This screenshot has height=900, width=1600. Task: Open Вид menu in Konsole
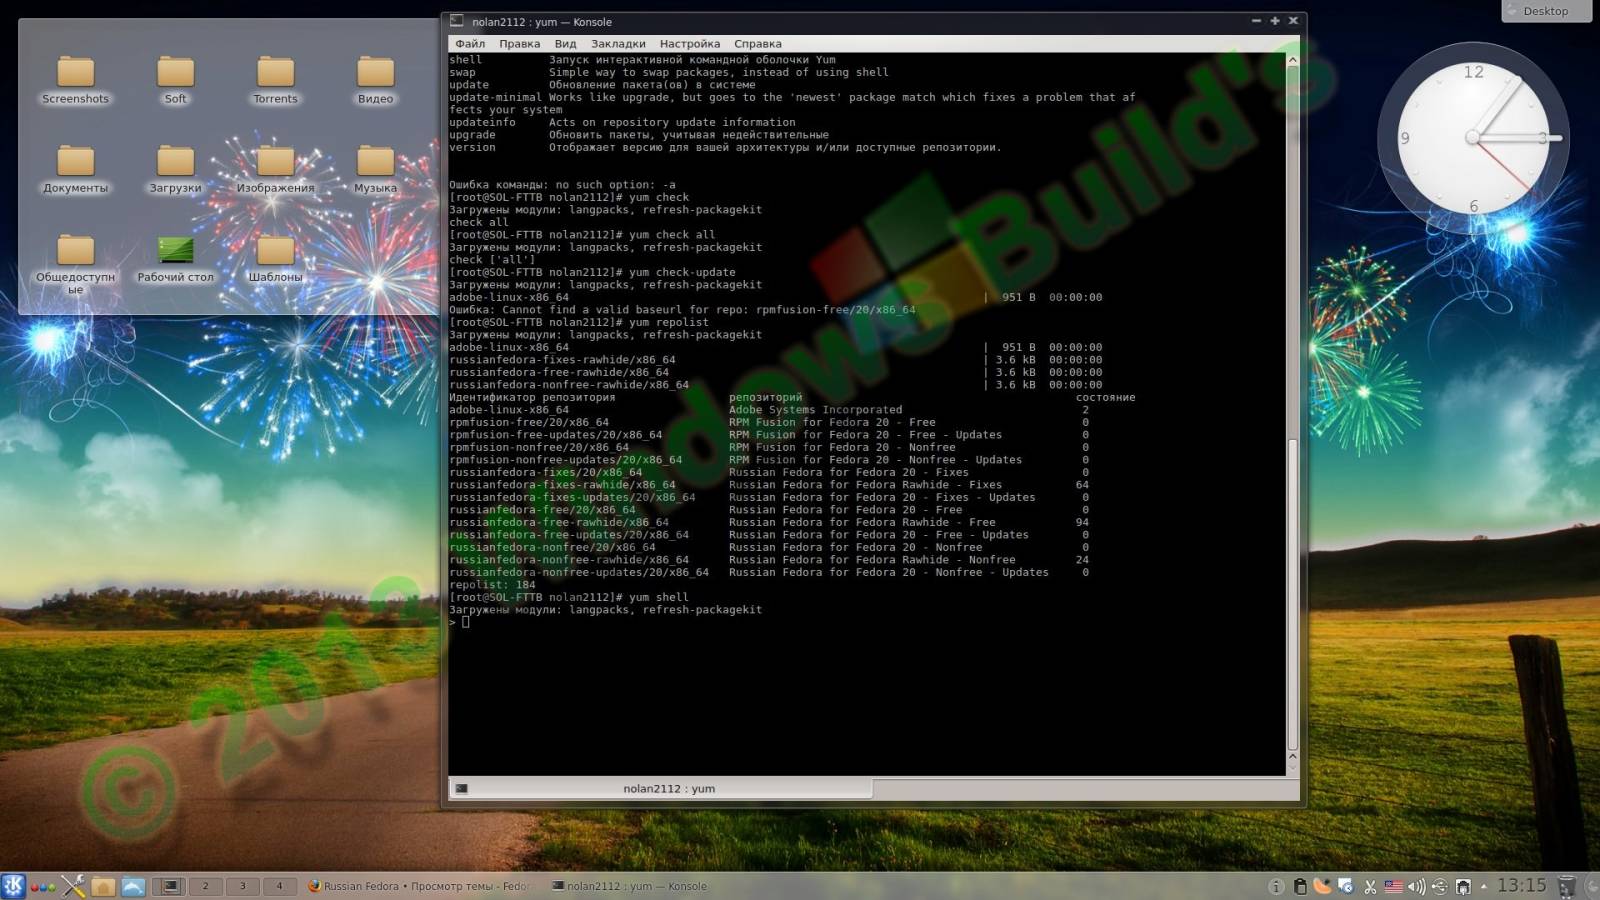click(x=565, y=44)
